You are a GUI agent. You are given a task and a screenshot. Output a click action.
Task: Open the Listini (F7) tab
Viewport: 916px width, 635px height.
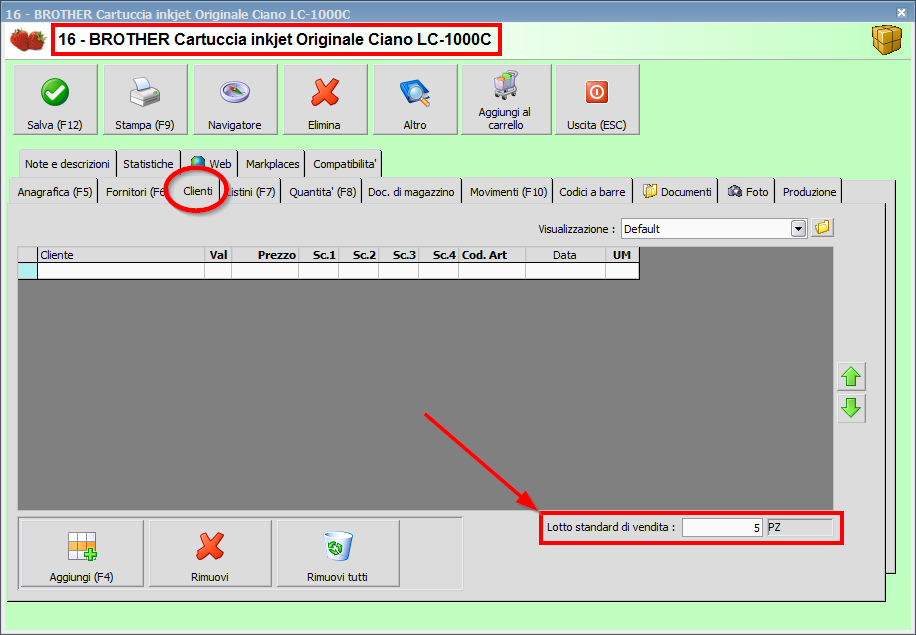coord(251,192)
